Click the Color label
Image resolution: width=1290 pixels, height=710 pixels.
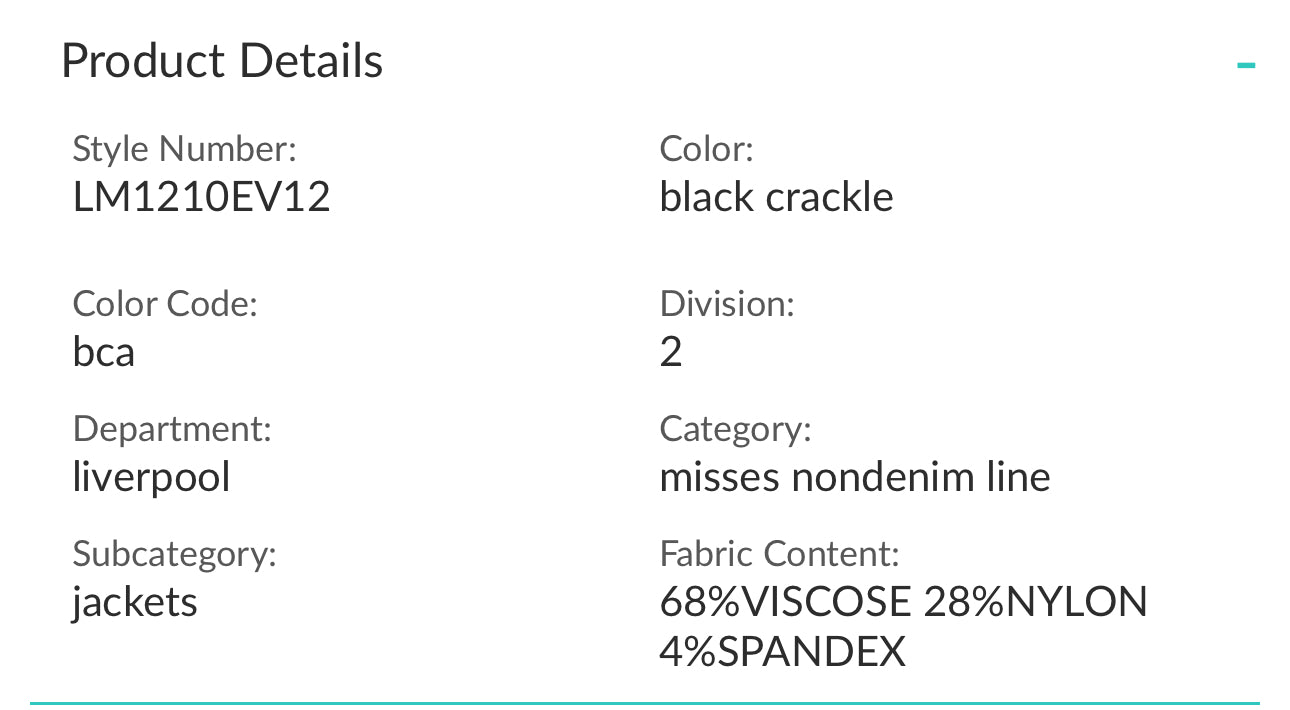706,150
